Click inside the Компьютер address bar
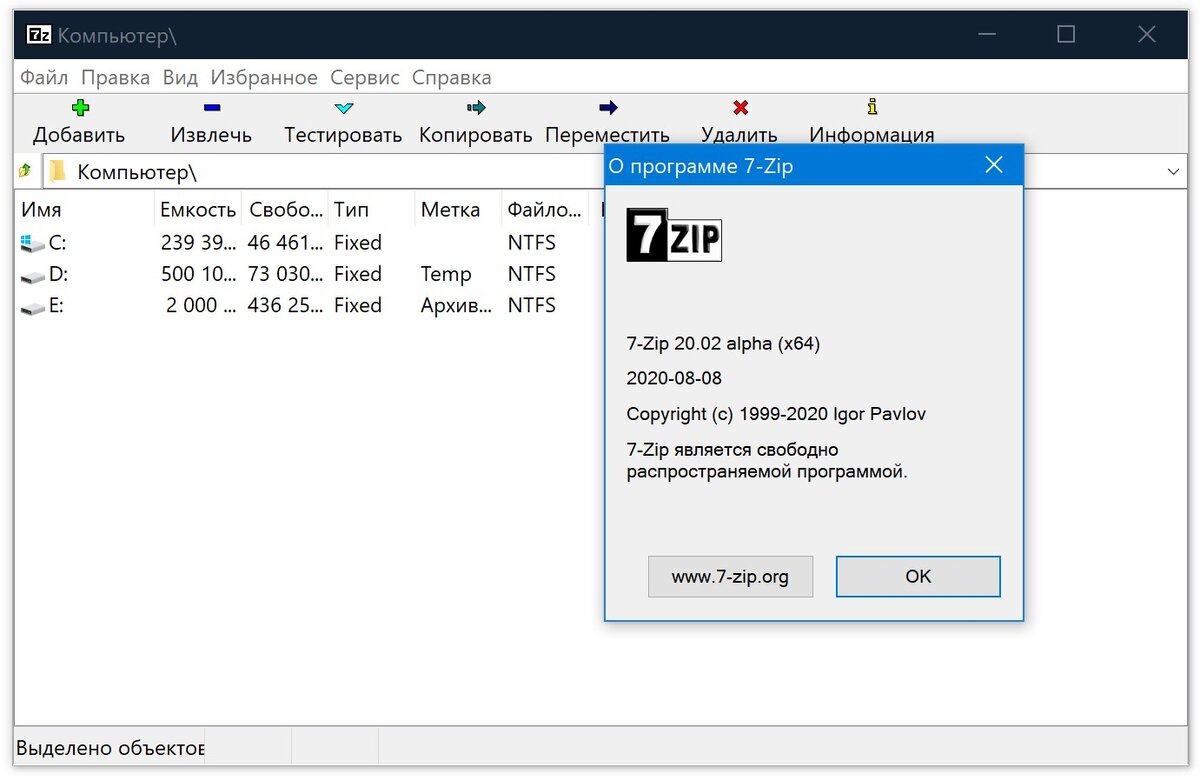The height and width of the screenshot is (781, 1200). click(300, 170)
